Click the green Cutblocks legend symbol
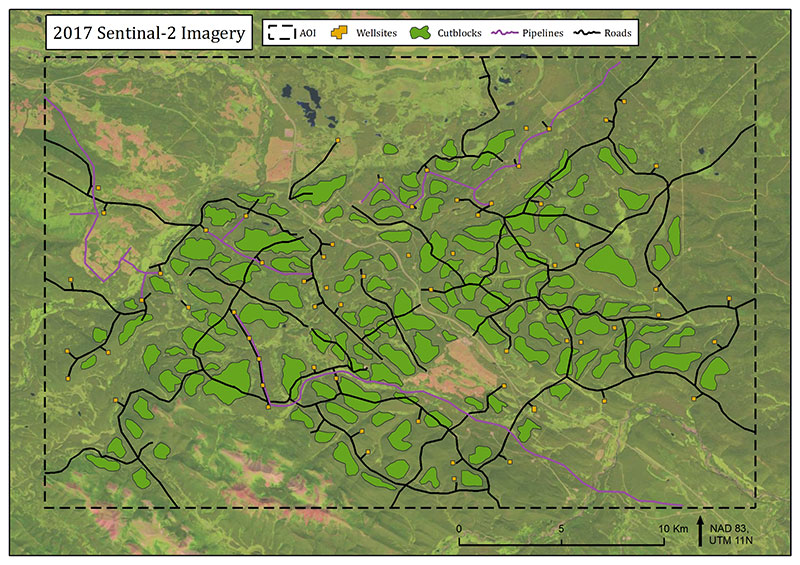The image size is (800, 565). click(x=420, y=33)
